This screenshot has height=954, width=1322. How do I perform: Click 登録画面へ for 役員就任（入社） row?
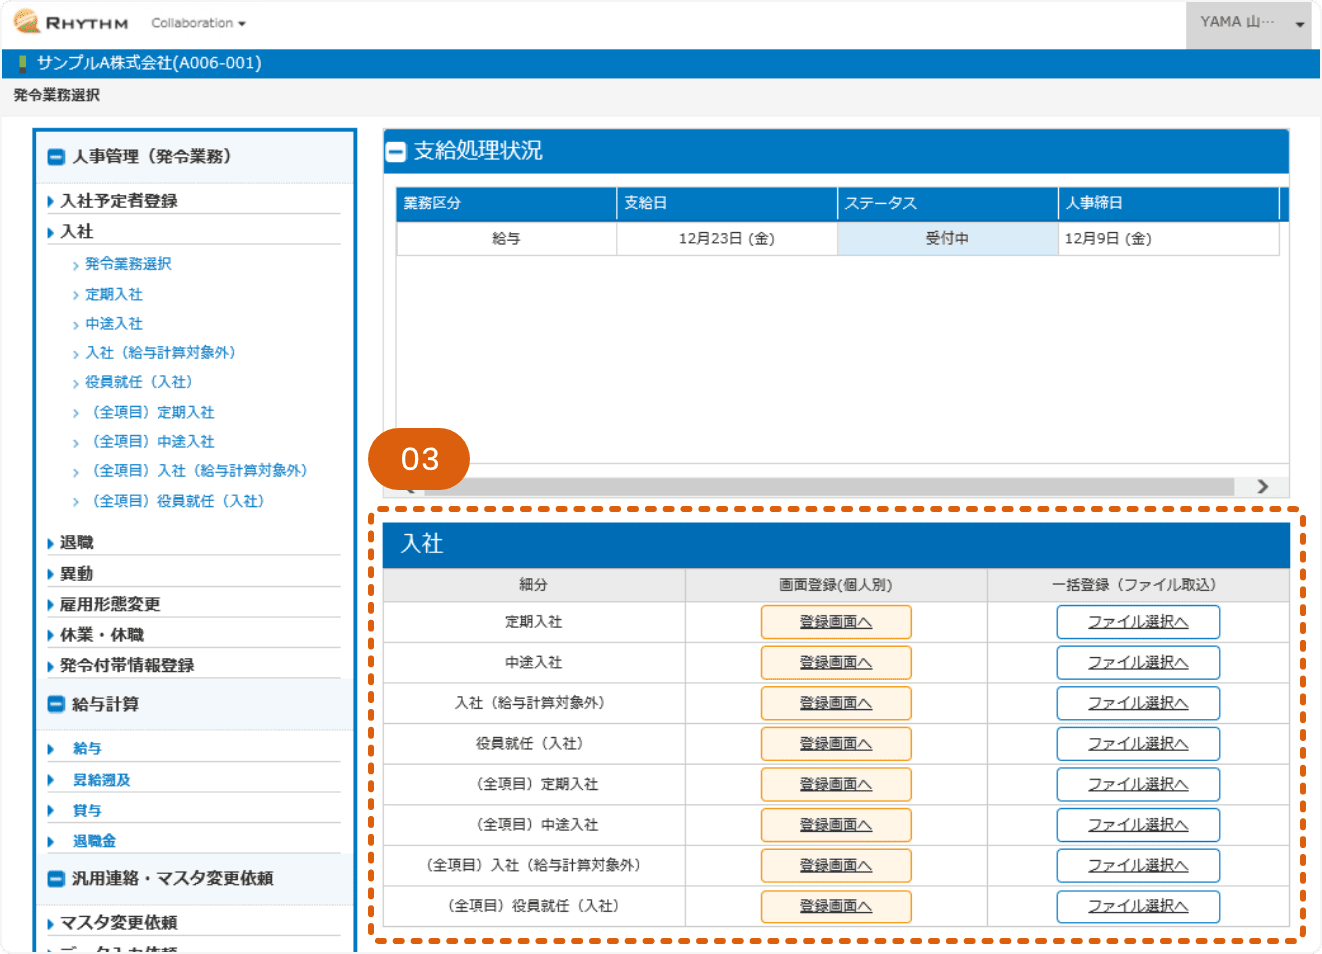click(x=836, y=745)
